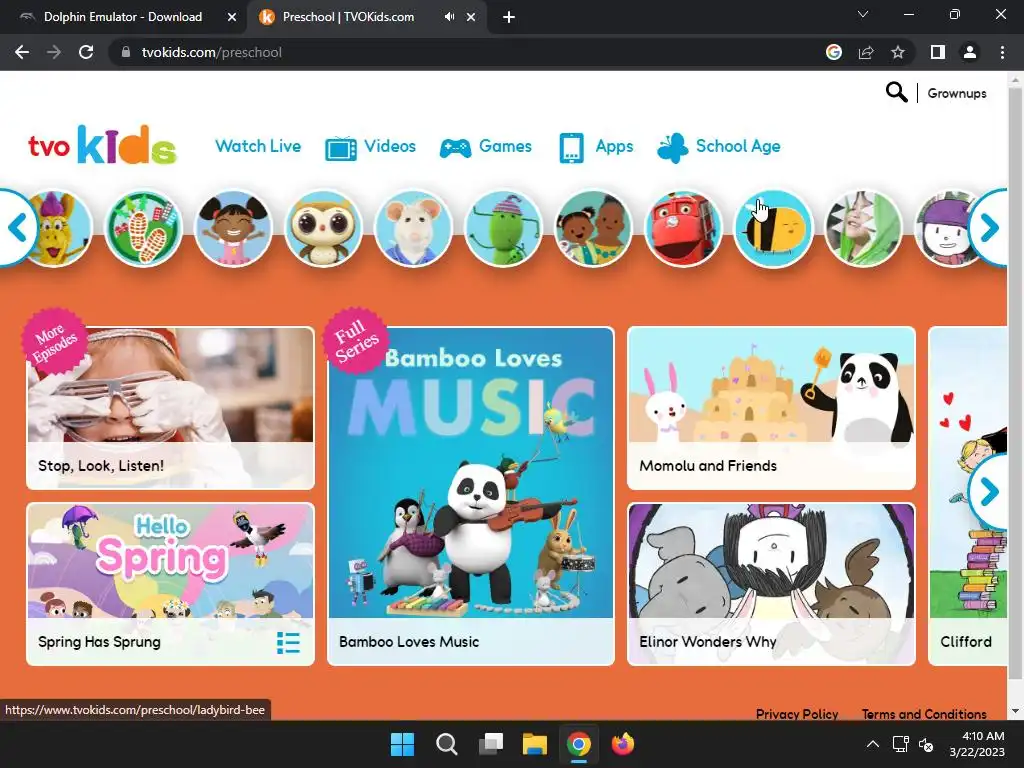Open the Grownups link

click(957, 93)
